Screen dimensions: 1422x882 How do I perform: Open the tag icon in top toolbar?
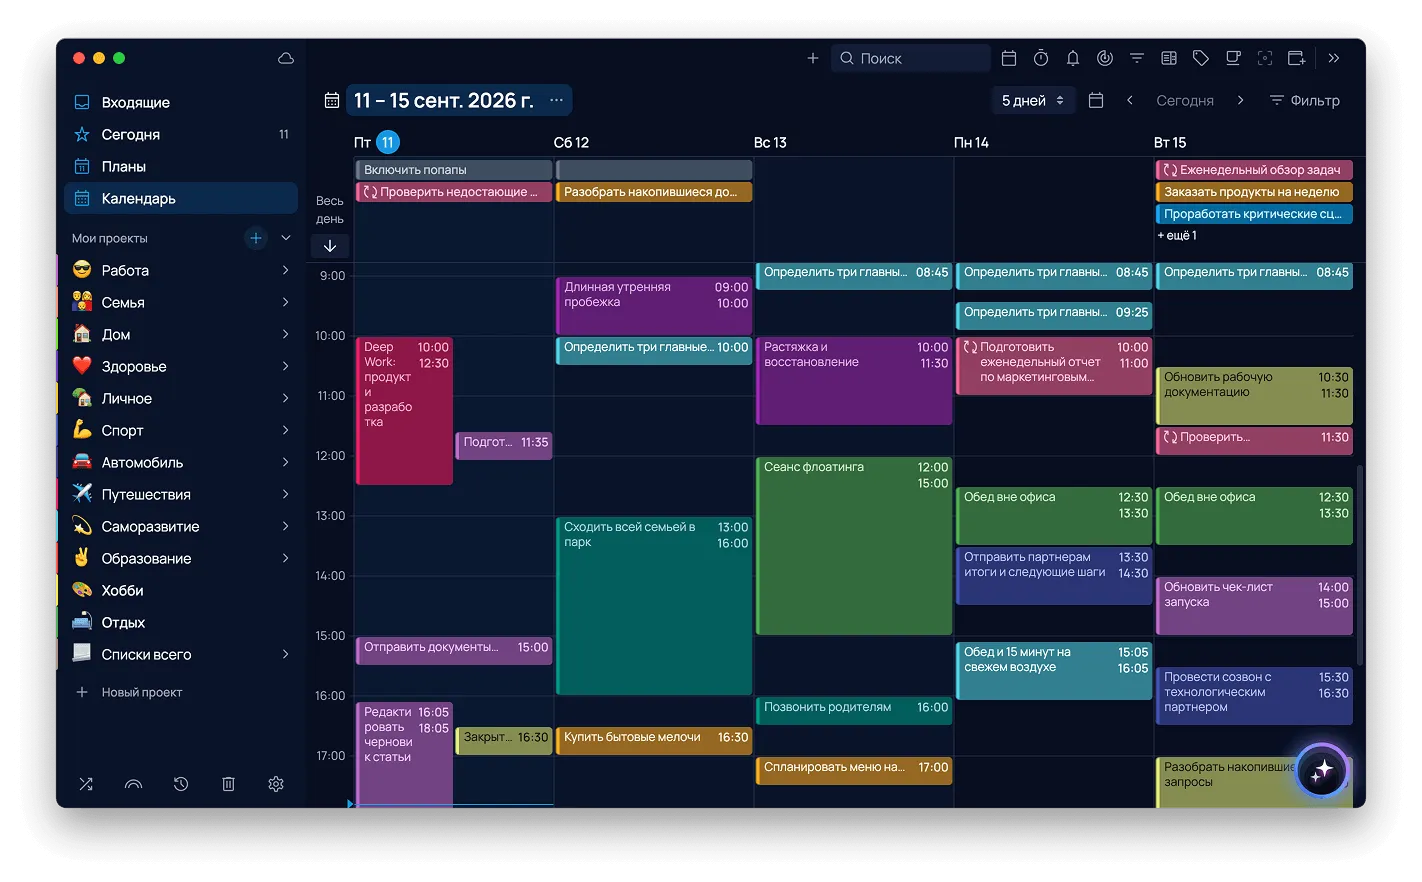click(x=1201, y=58)
